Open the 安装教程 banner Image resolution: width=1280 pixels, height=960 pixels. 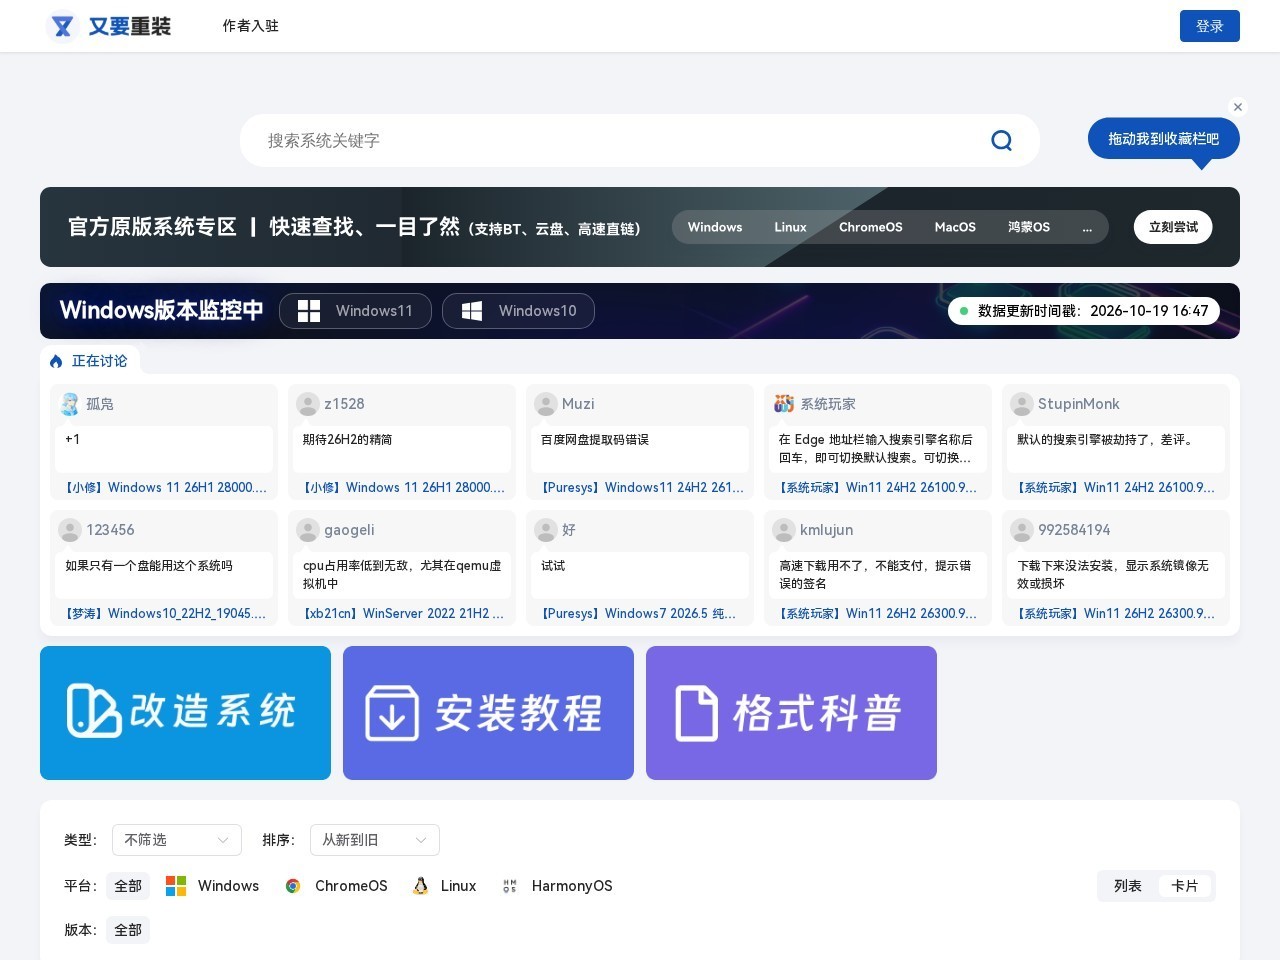point(488,713)
